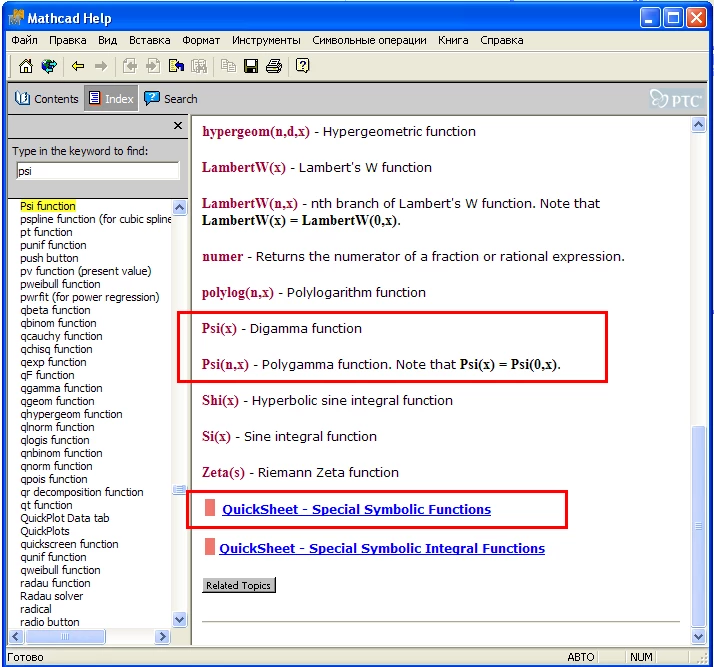Click index list scroll left arrow
Screen dimensions: 714x667
click(x=16, y=636)
